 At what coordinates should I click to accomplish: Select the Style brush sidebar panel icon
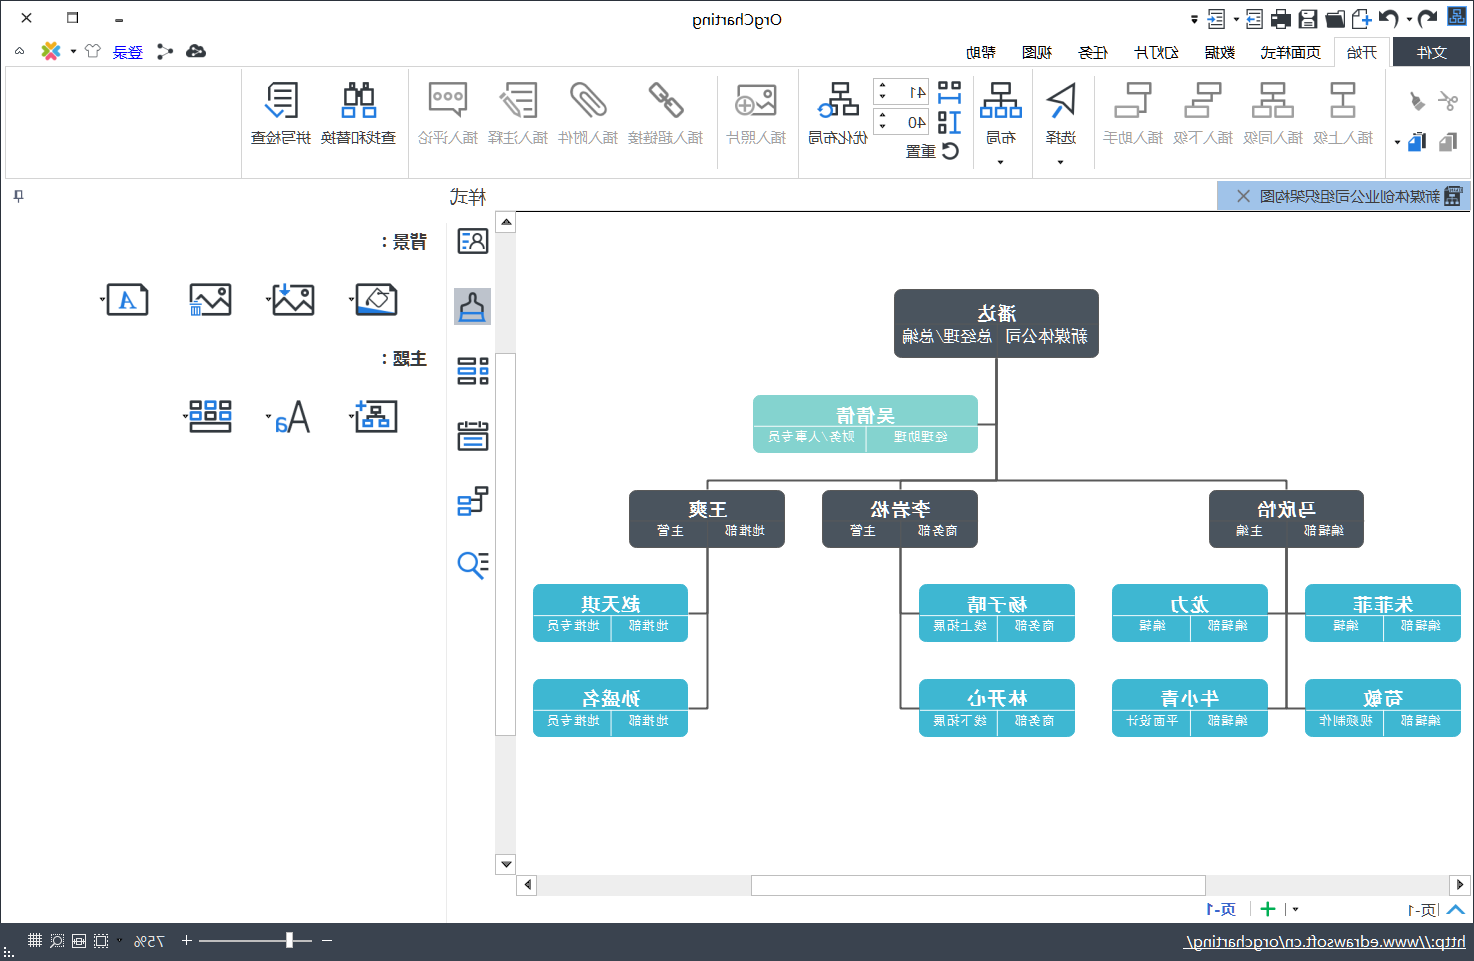[x=472, y=307]
